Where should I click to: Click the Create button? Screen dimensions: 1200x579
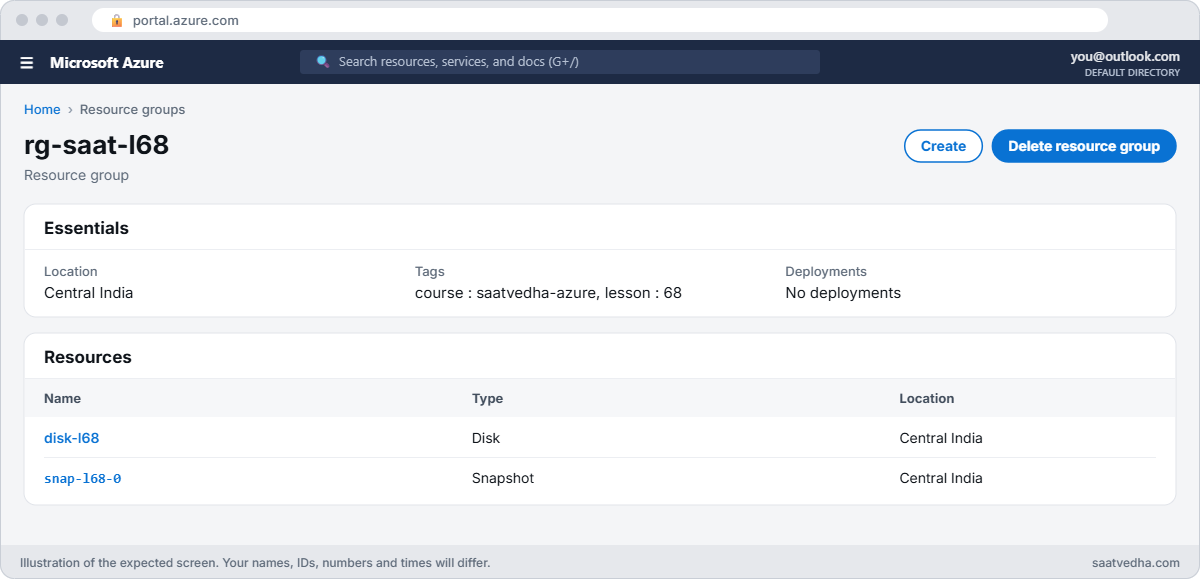[x=943, y=146]
